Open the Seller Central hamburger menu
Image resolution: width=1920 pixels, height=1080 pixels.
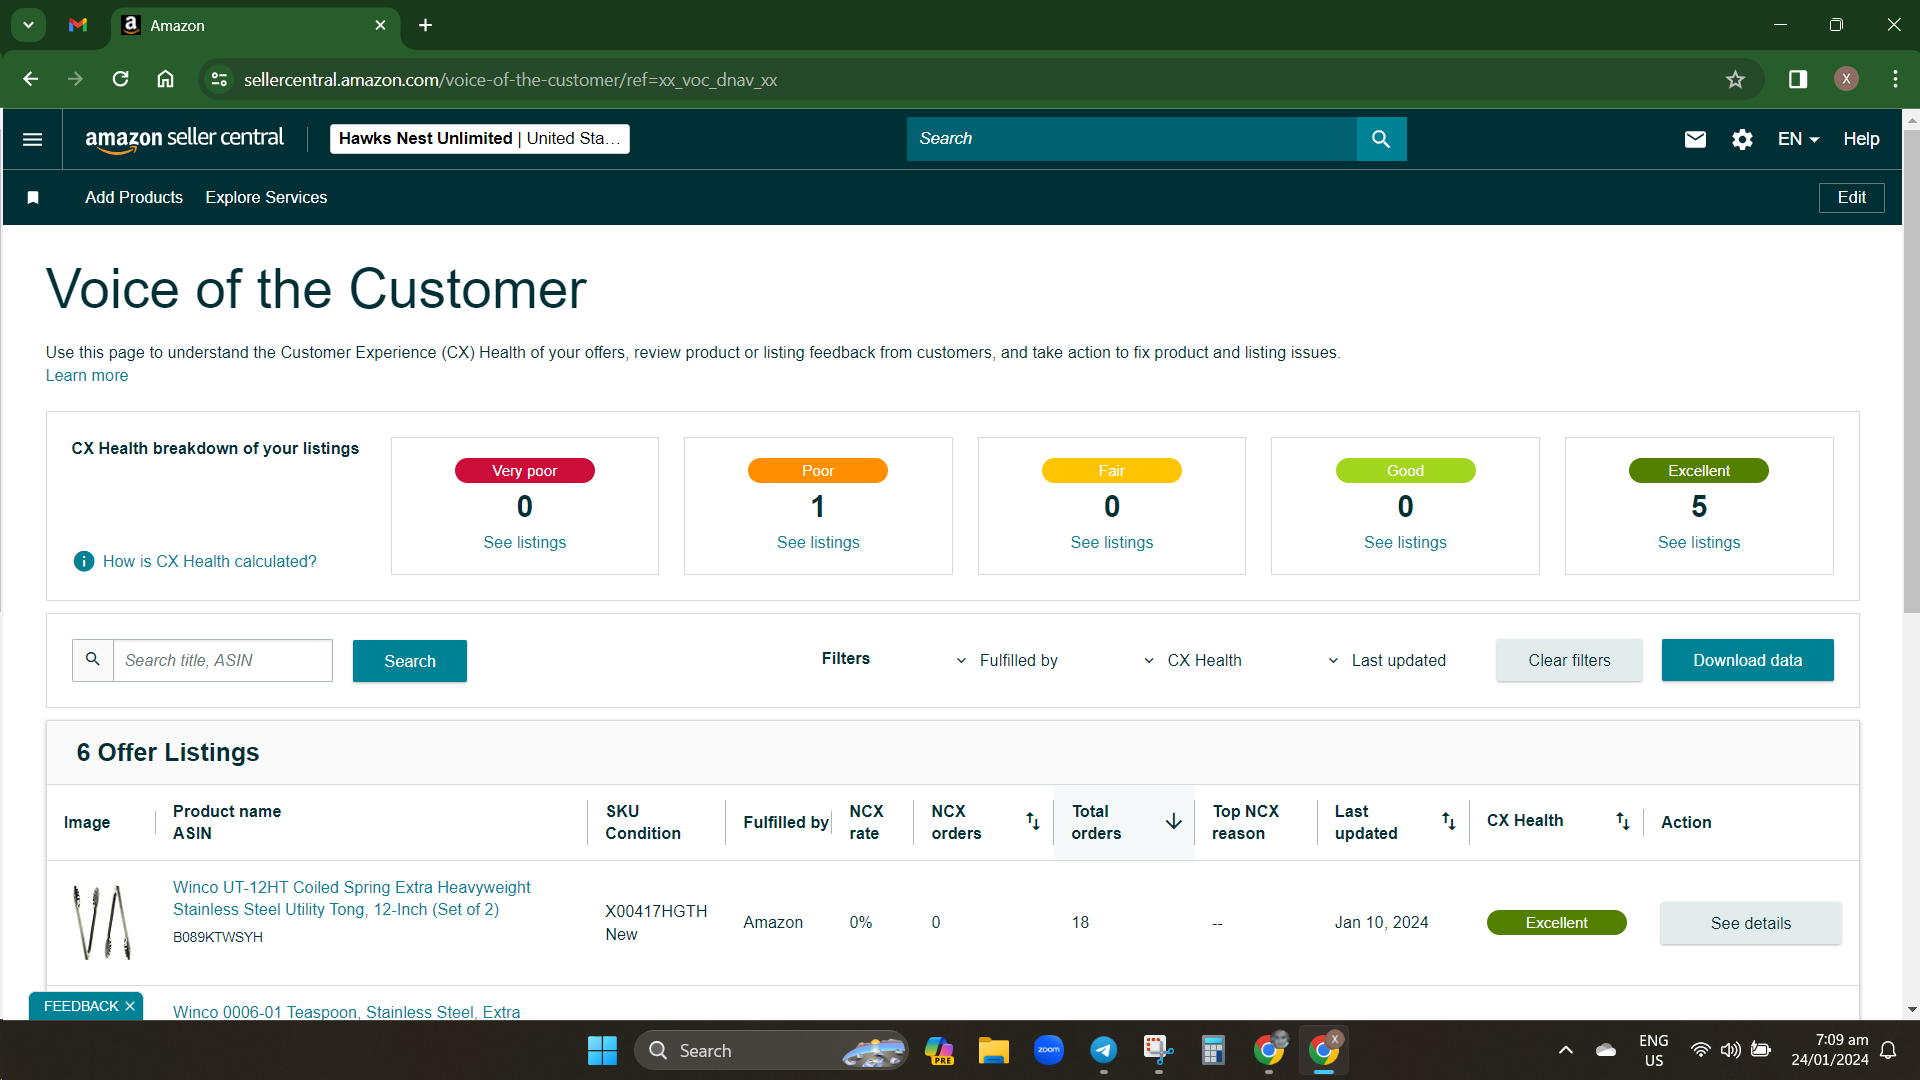coord(32,139)
